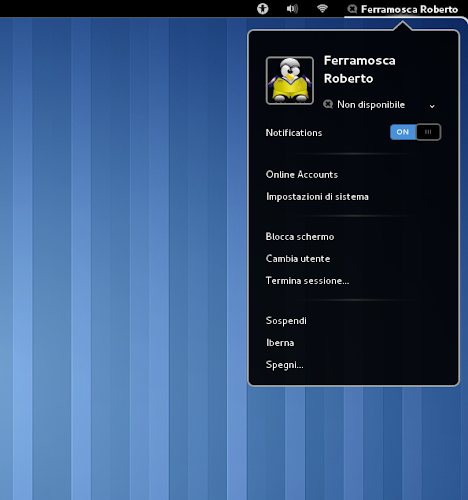The height and width of the screenshot is (500, 468).
Task: Open the Ferramosca Roberto user menu in top bar
Action: coord(403,9)
